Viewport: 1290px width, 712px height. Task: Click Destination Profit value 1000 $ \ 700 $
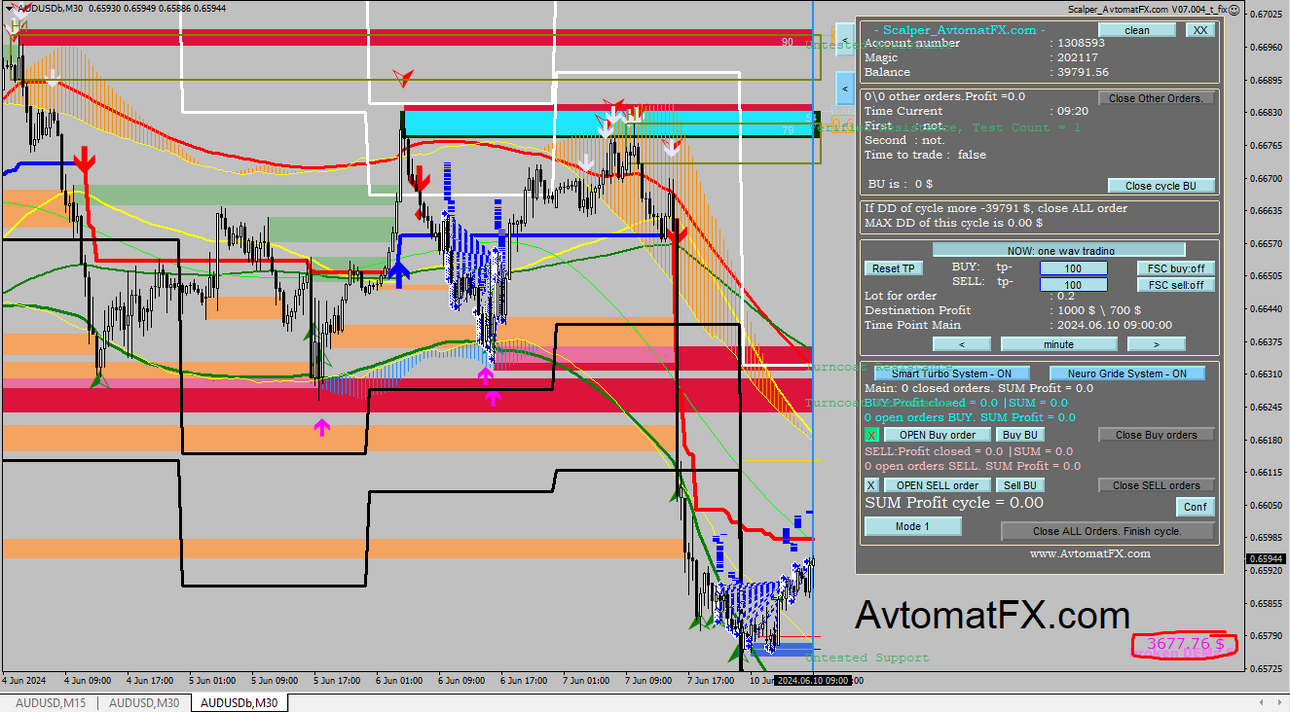tap(1100, 310)
